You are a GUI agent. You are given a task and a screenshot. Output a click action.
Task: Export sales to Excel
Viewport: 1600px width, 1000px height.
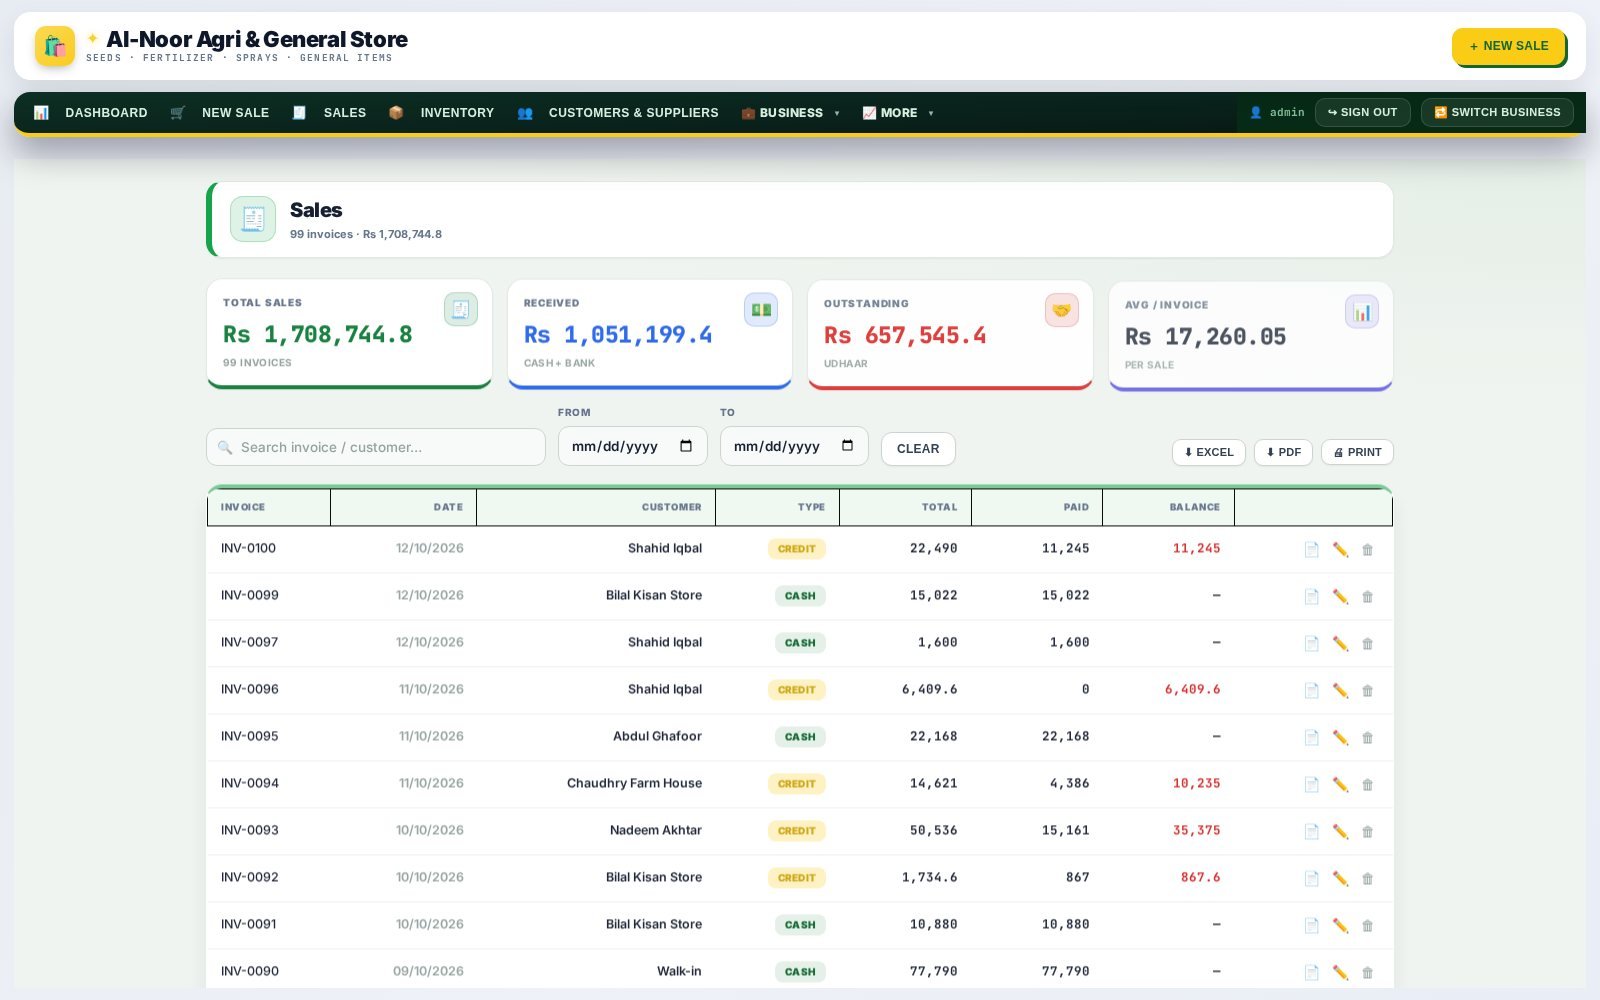1209,452
